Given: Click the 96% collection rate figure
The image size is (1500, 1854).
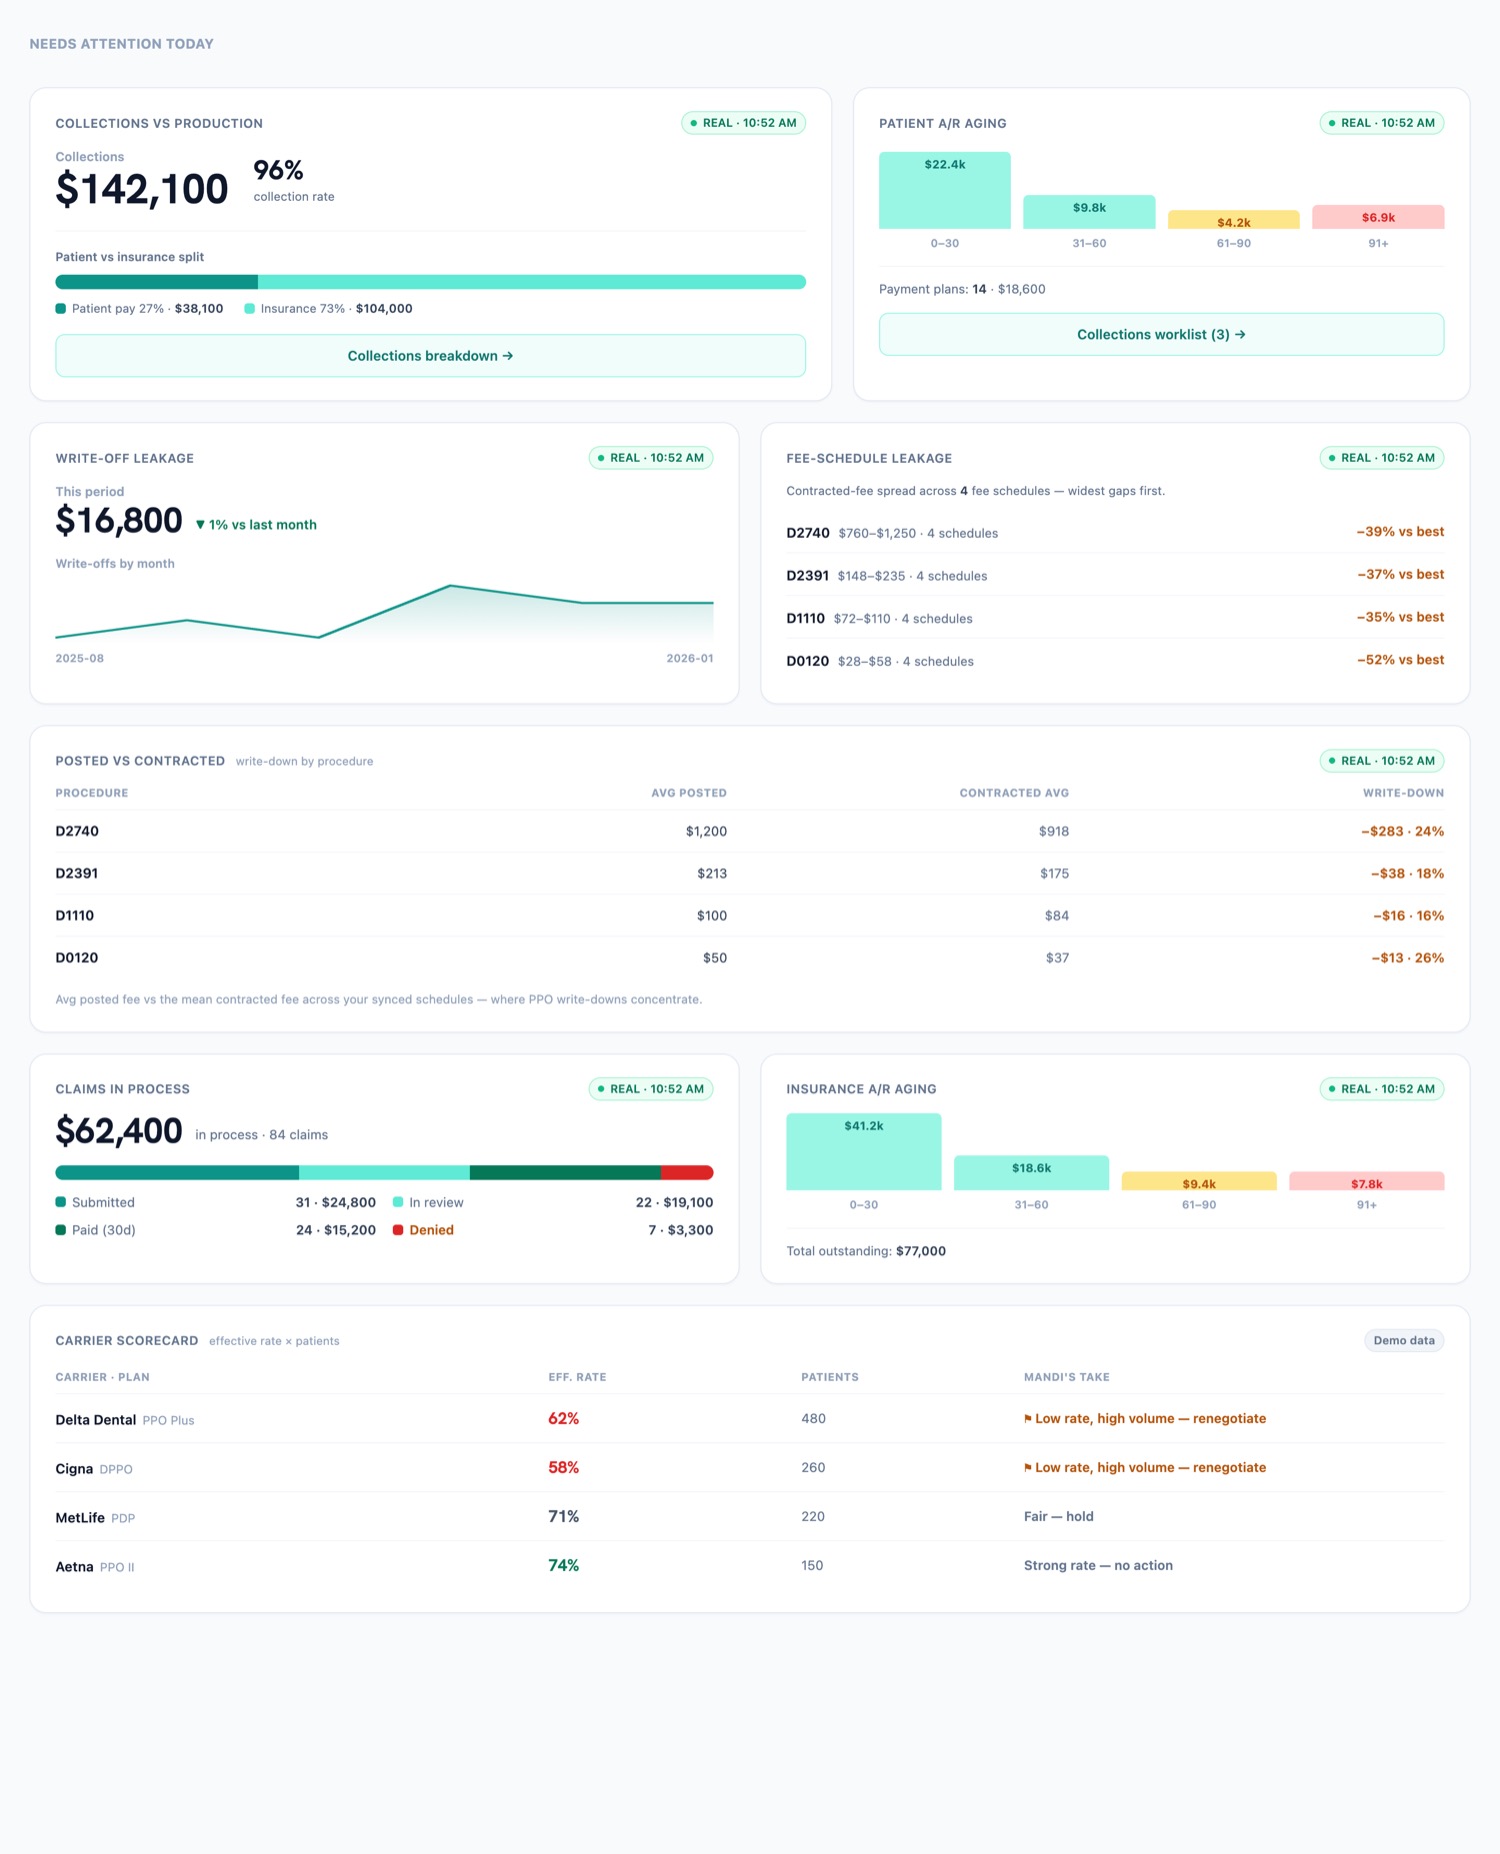Looking at the screenshot, I should tap(278, 170).
